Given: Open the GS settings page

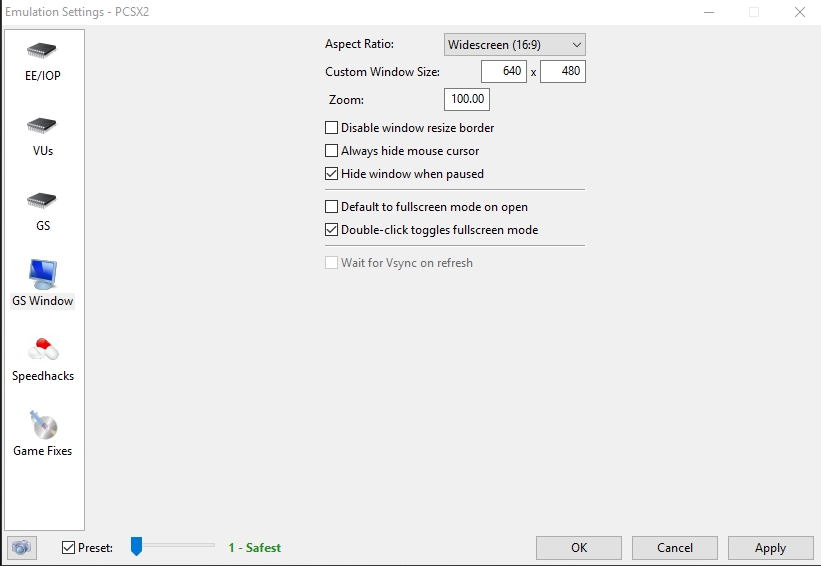Looking at the screenshot, I should click(x=42, y=212).
